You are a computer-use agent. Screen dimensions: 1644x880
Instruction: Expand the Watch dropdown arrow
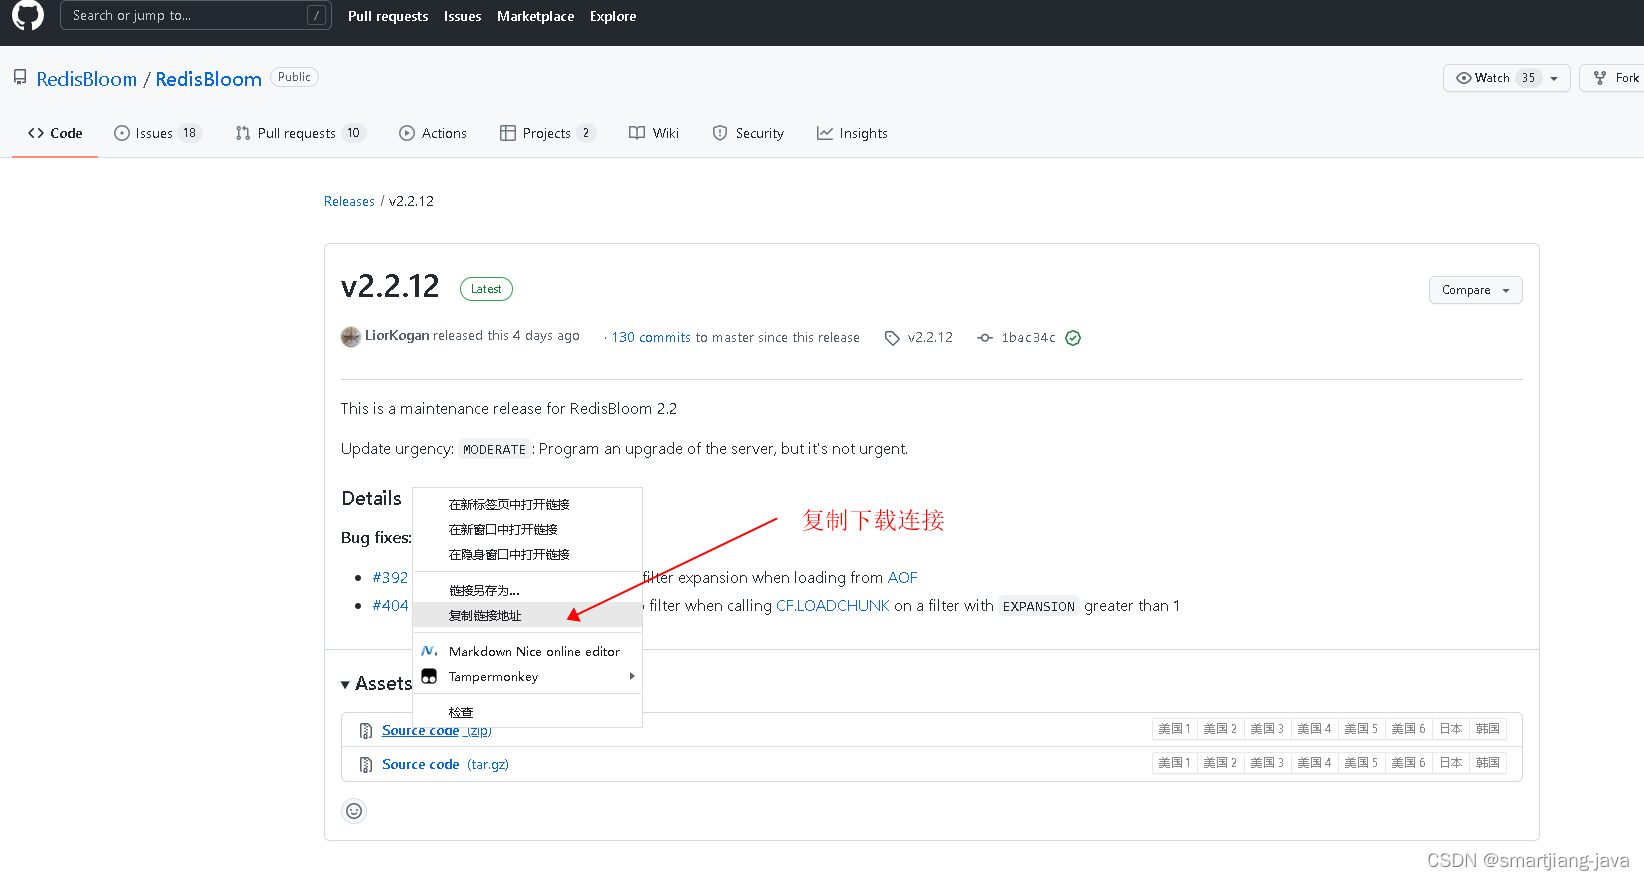pos(1554,78)
